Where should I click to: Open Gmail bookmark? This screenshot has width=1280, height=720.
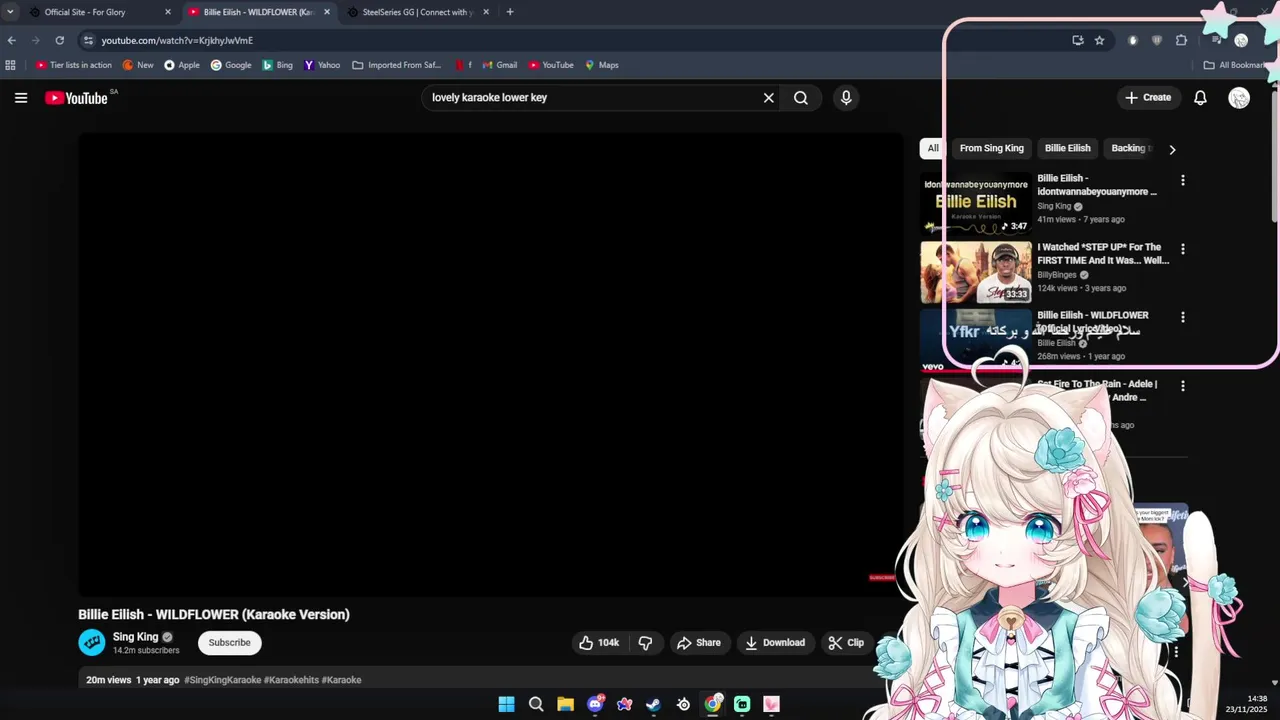(x=500, y=65)
